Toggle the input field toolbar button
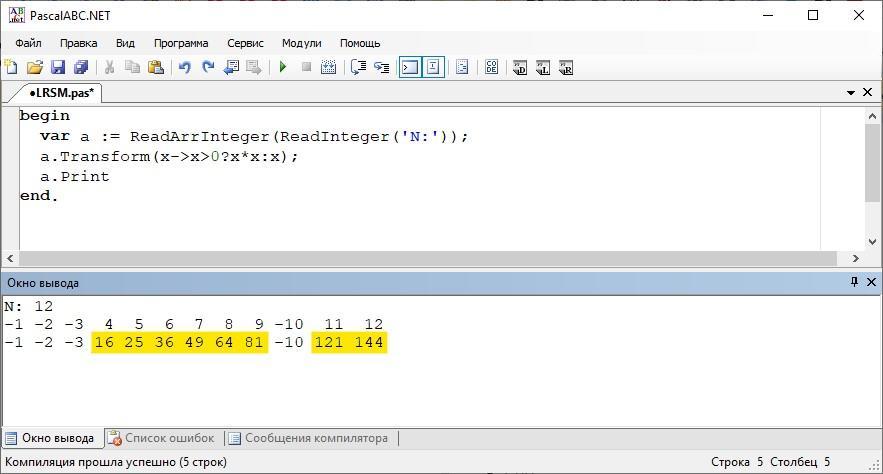The width and height of the screenshot is (883, 474). 433,68
